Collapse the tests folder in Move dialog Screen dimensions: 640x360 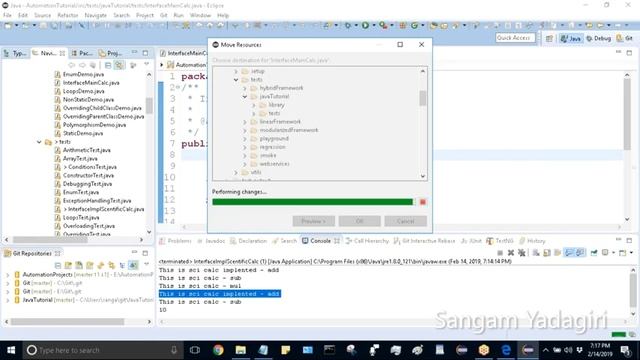[x=236, y=80]
